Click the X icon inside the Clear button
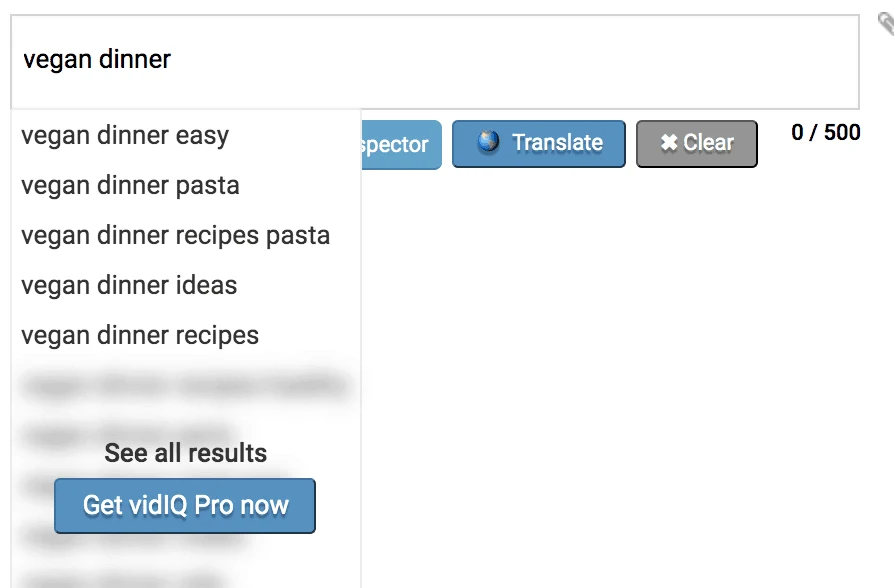Image resolution: width=894 pixels, height=588 pixels. (668, 143)
